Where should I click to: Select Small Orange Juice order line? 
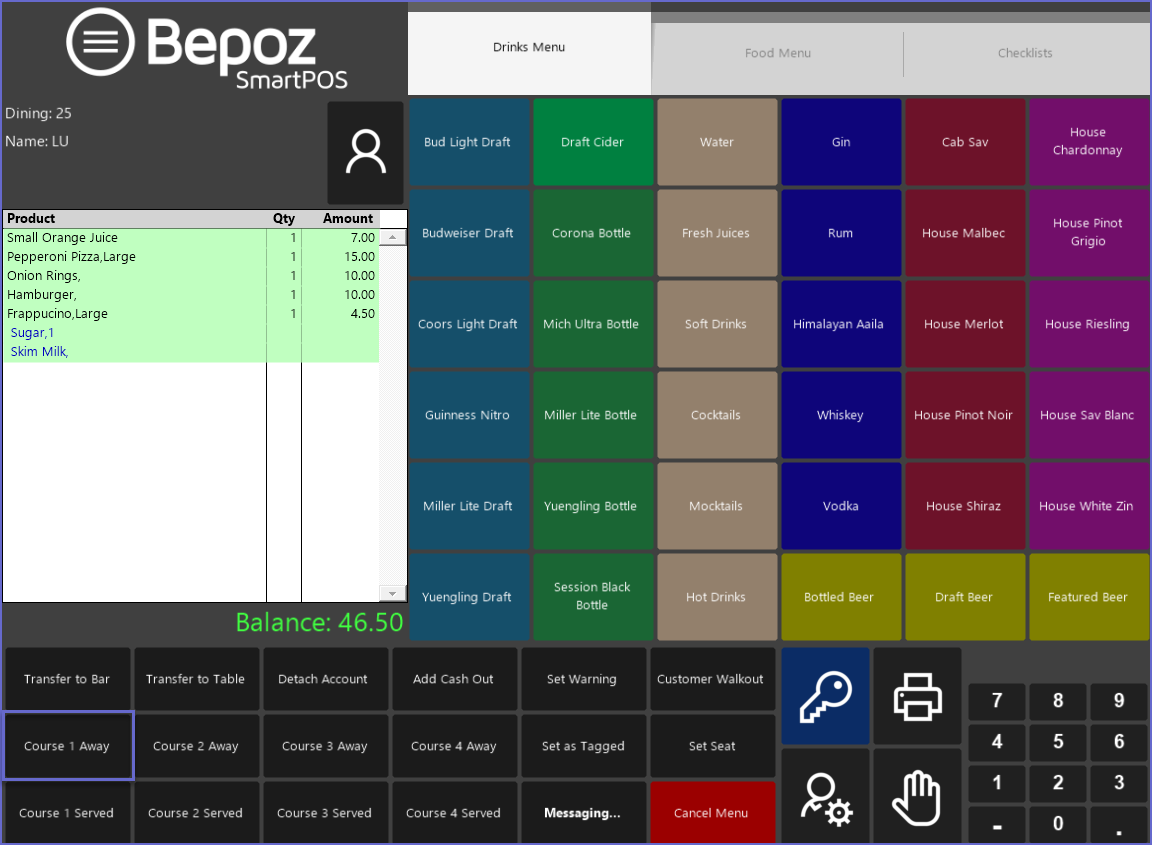(x=191, y=237)
